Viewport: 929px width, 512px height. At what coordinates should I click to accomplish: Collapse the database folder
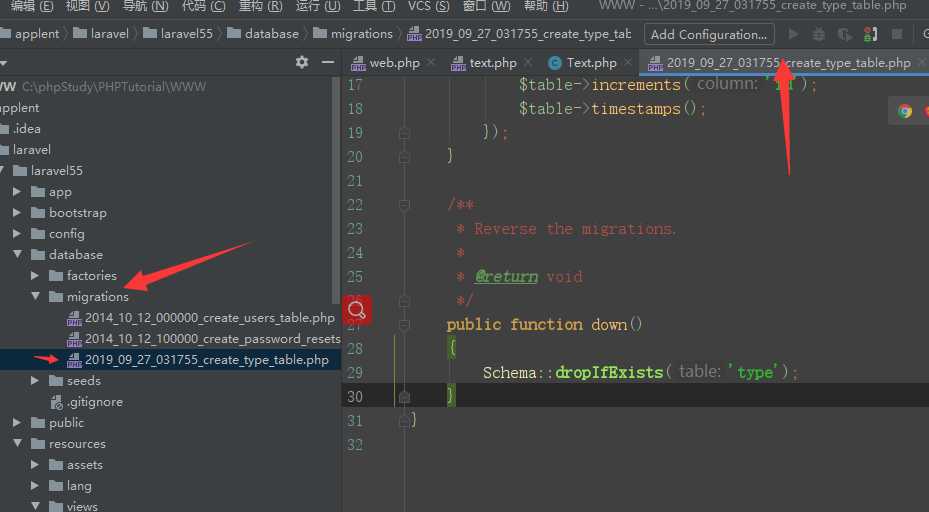point(17,254)
